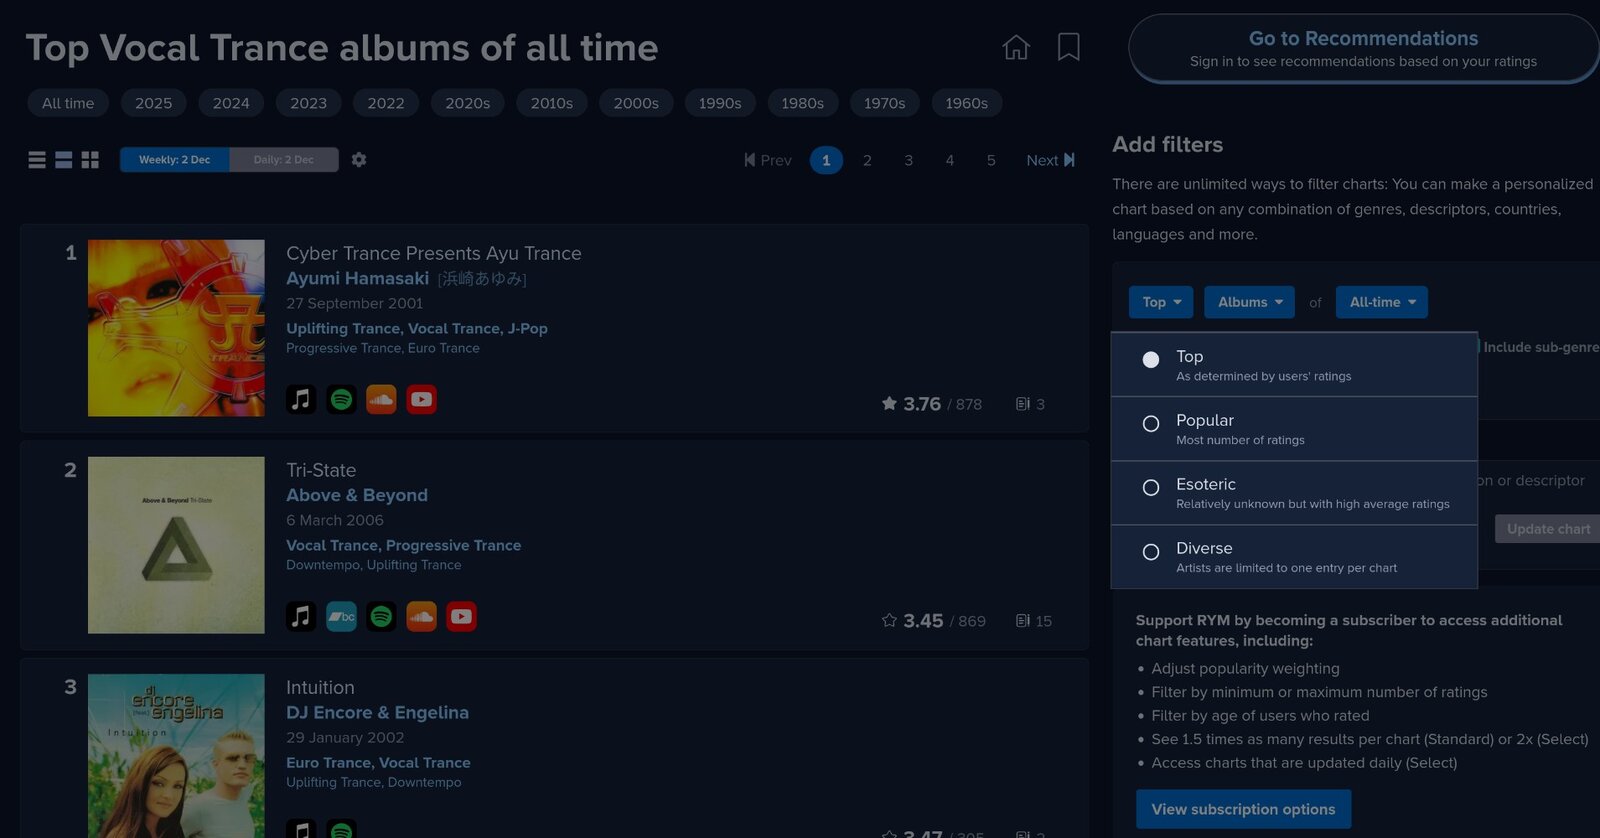Open the All-time period dropdown
This screenshot has width=1600, height=838.
coord(1381,302)
